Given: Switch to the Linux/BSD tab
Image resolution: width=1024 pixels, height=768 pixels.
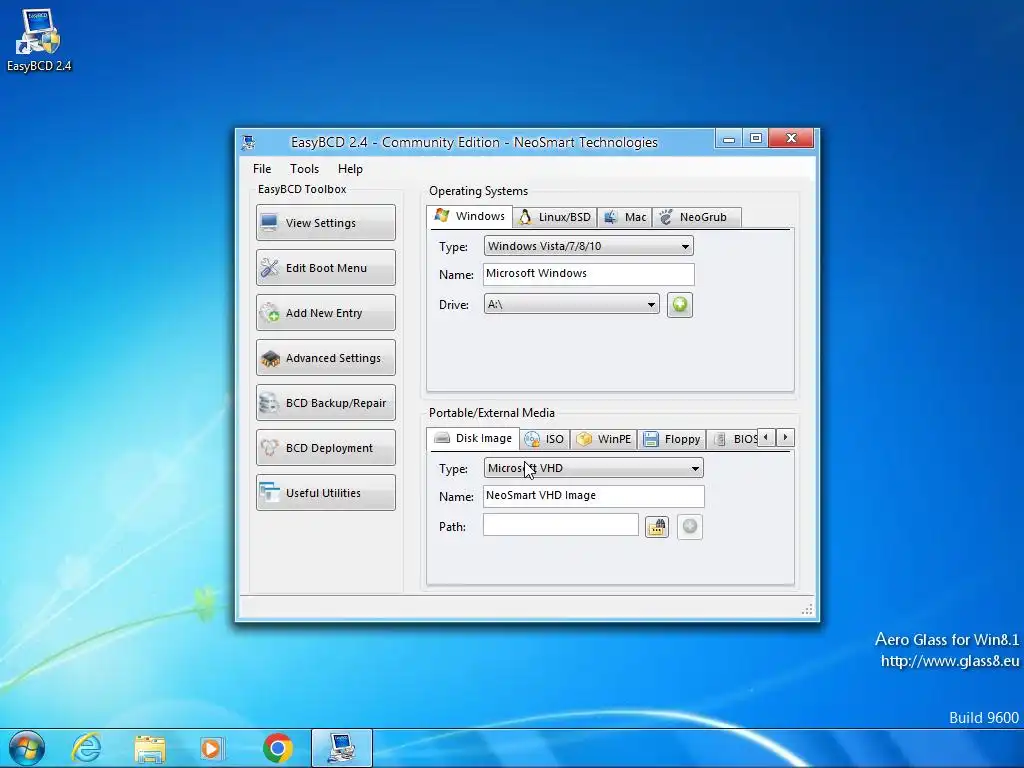Looking at the screenshot, I should coord(555,217).
